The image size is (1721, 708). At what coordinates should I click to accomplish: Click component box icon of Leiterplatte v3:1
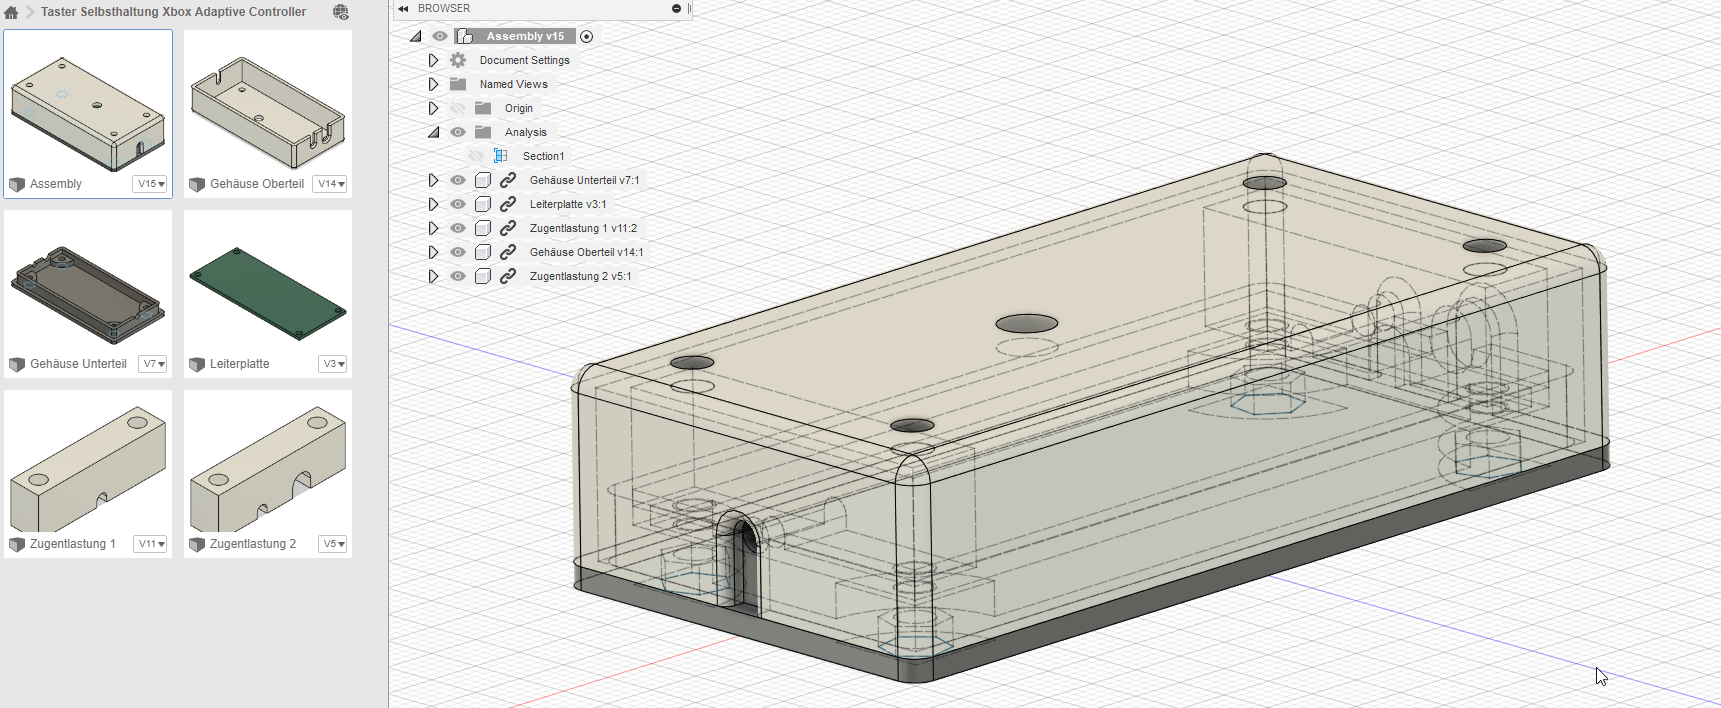(x=483, y=204)
